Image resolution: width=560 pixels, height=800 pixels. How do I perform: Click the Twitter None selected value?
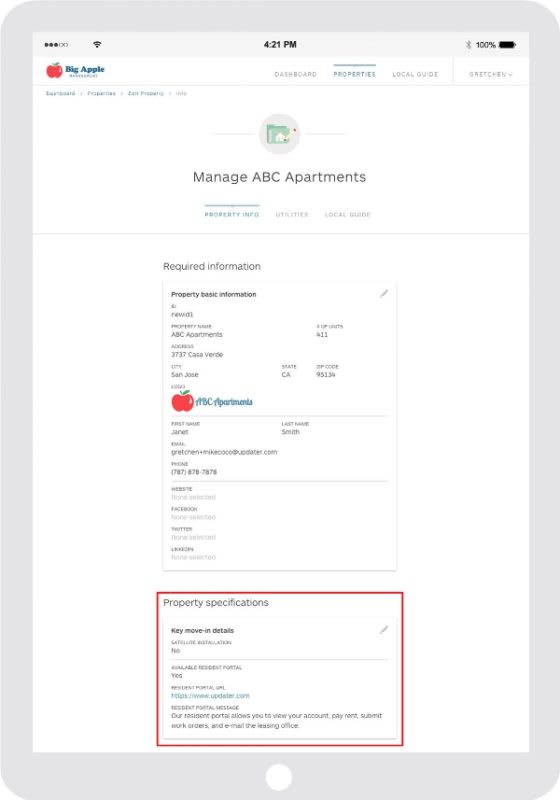(x=193, y=537)
